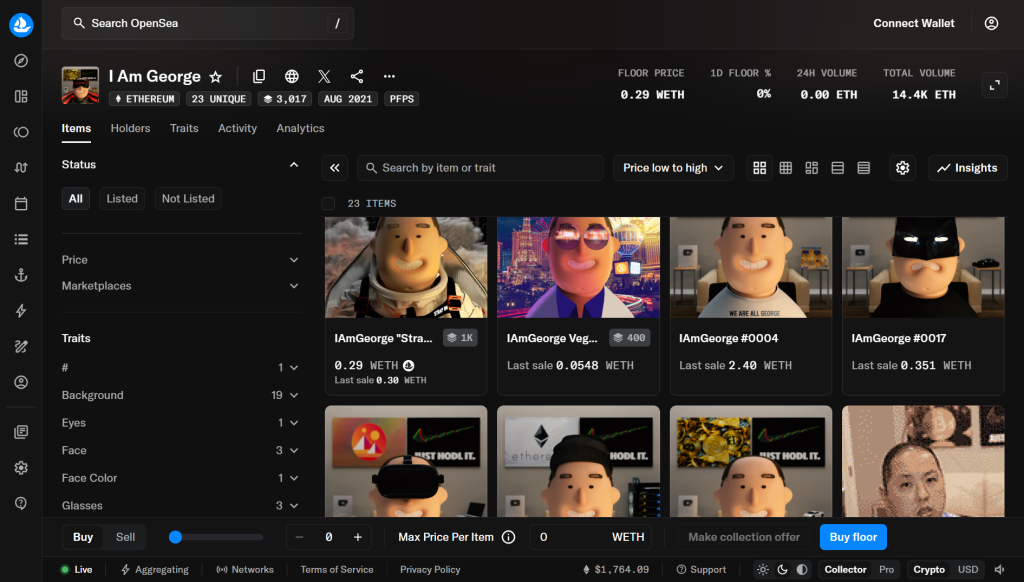
Task: Favorite I Am George with star icon
Action: pos(216,77)
